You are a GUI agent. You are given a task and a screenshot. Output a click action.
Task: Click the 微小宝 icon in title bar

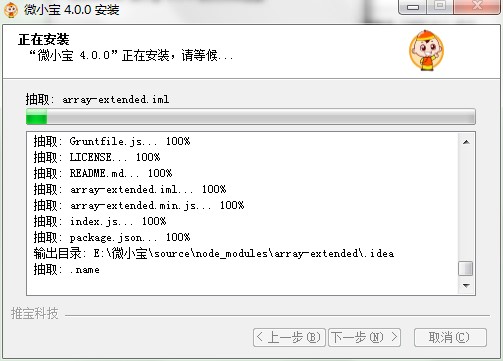tap(10, 10)
